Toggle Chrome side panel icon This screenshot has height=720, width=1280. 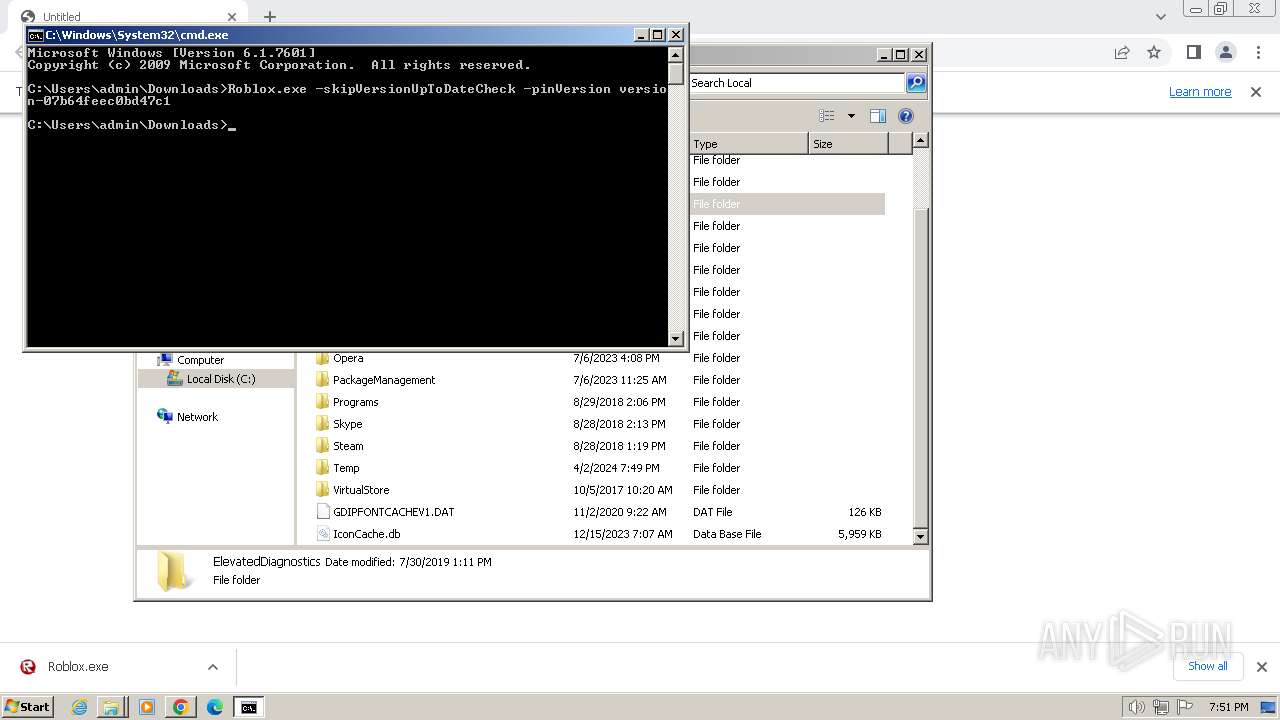[x=1193, y=52]
